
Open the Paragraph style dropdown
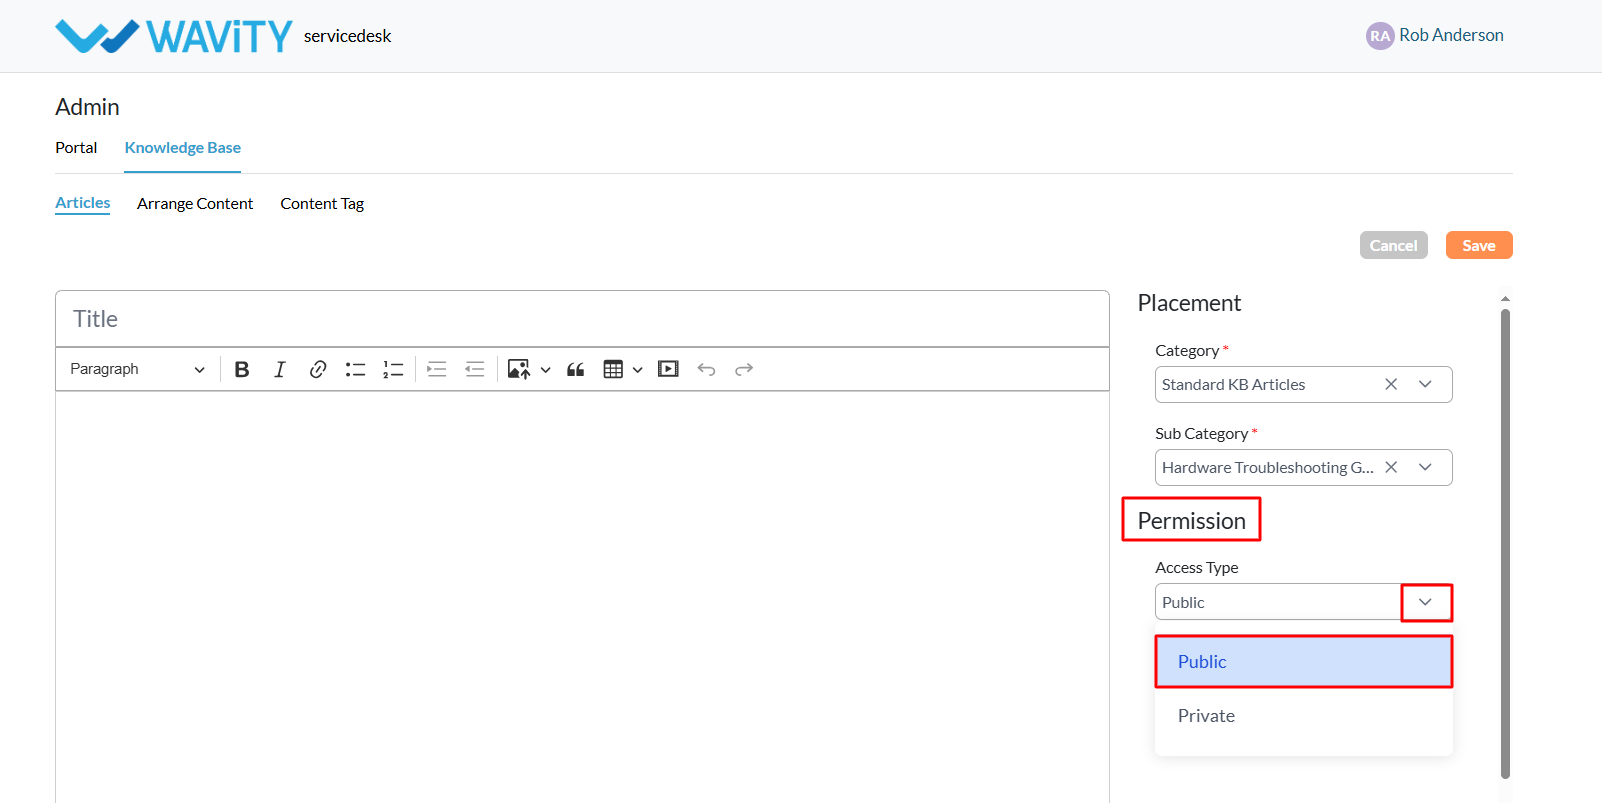137,369
